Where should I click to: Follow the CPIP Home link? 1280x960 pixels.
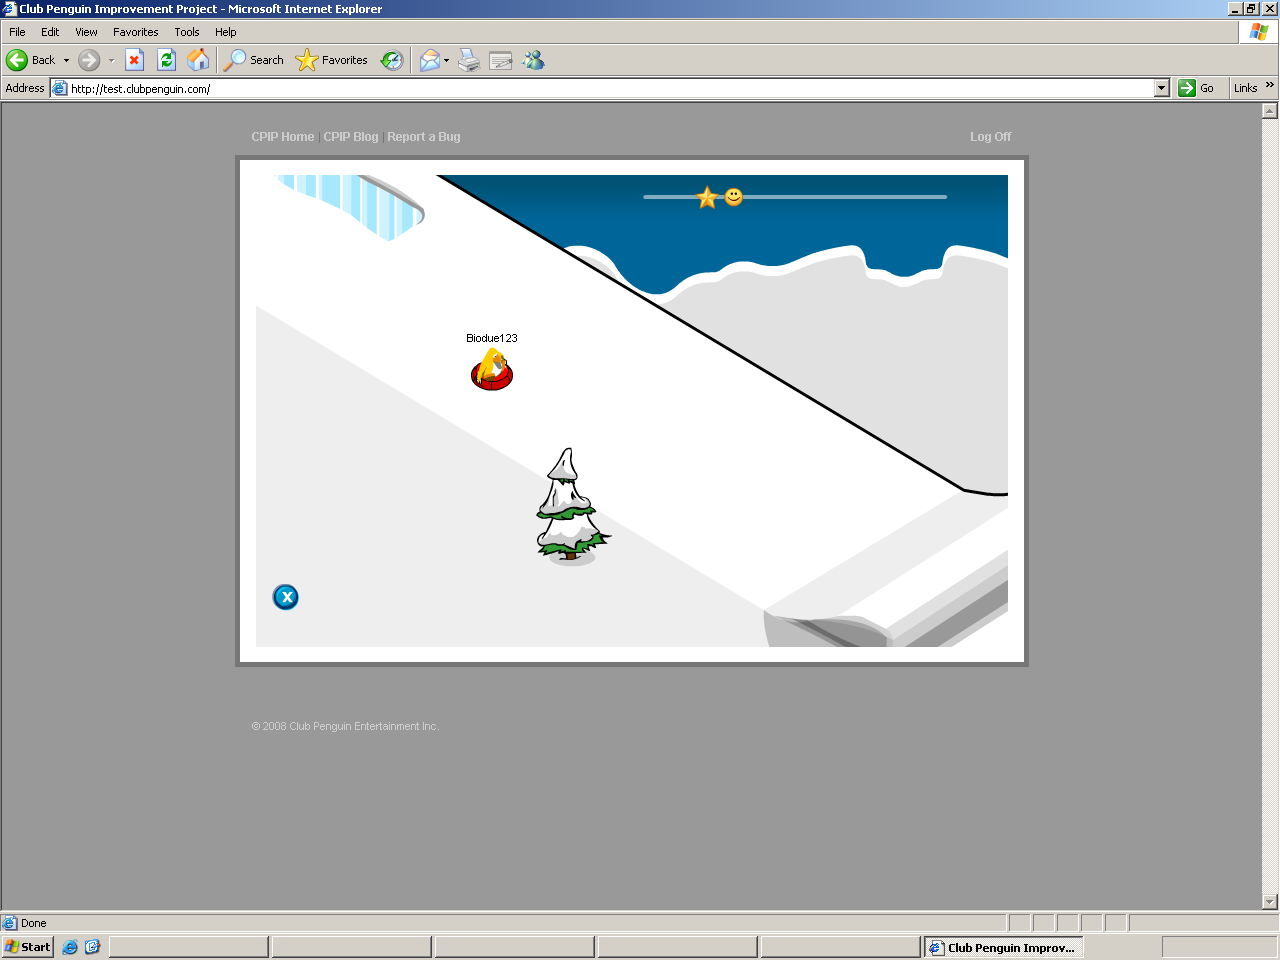(x=283, y=137)
